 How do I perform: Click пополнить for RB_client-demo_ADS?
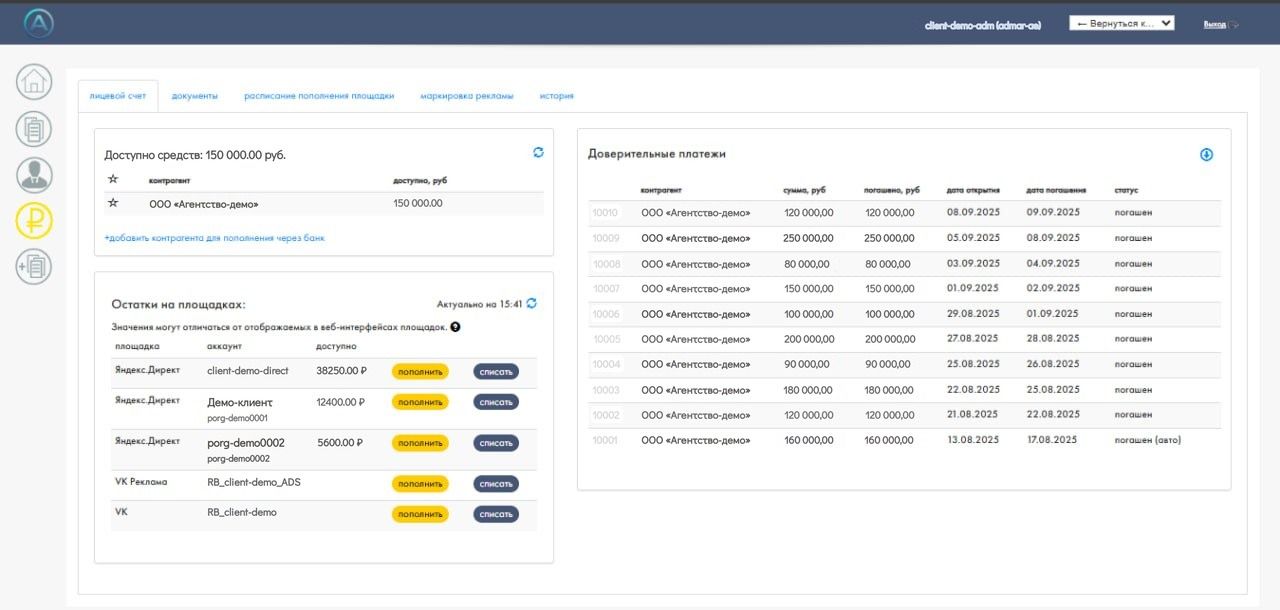pyautogui.click(x=420, y=484)
